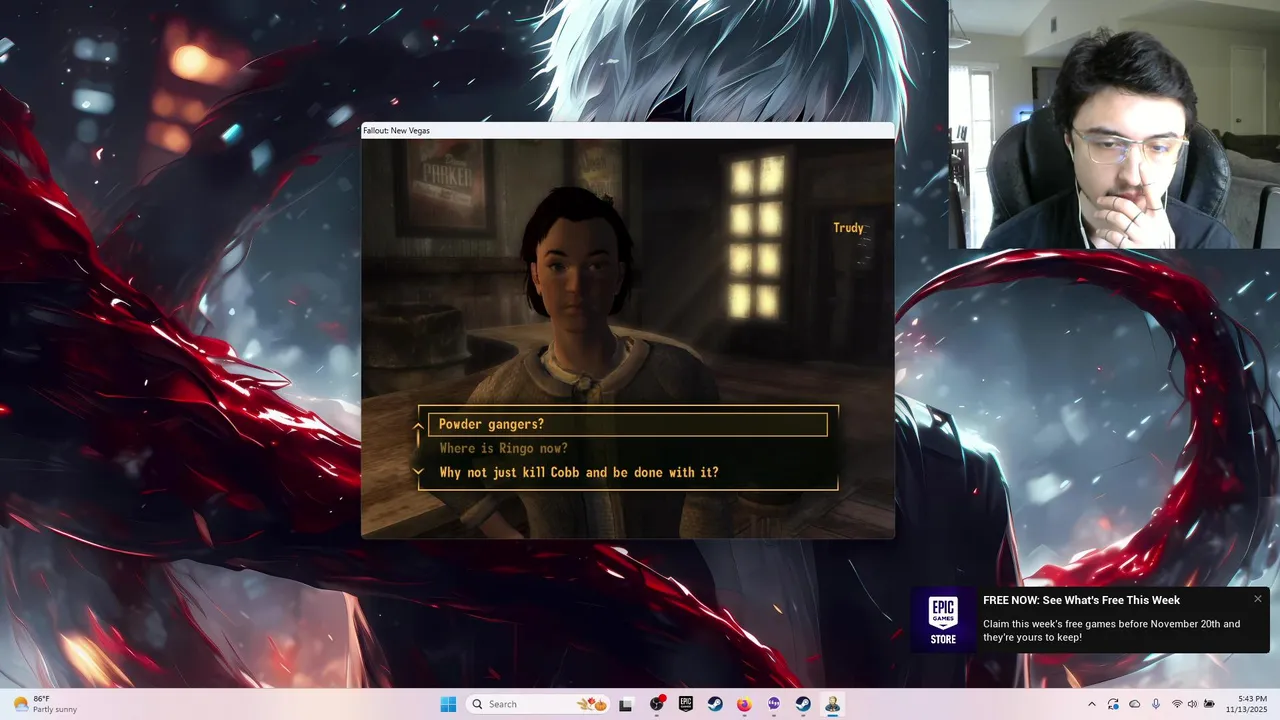The width and height of the screenshot is (1280, 720).
Task: Dismiss the Epic Games notification with X
Action: pyautogui.click(x=1257, y=599)
